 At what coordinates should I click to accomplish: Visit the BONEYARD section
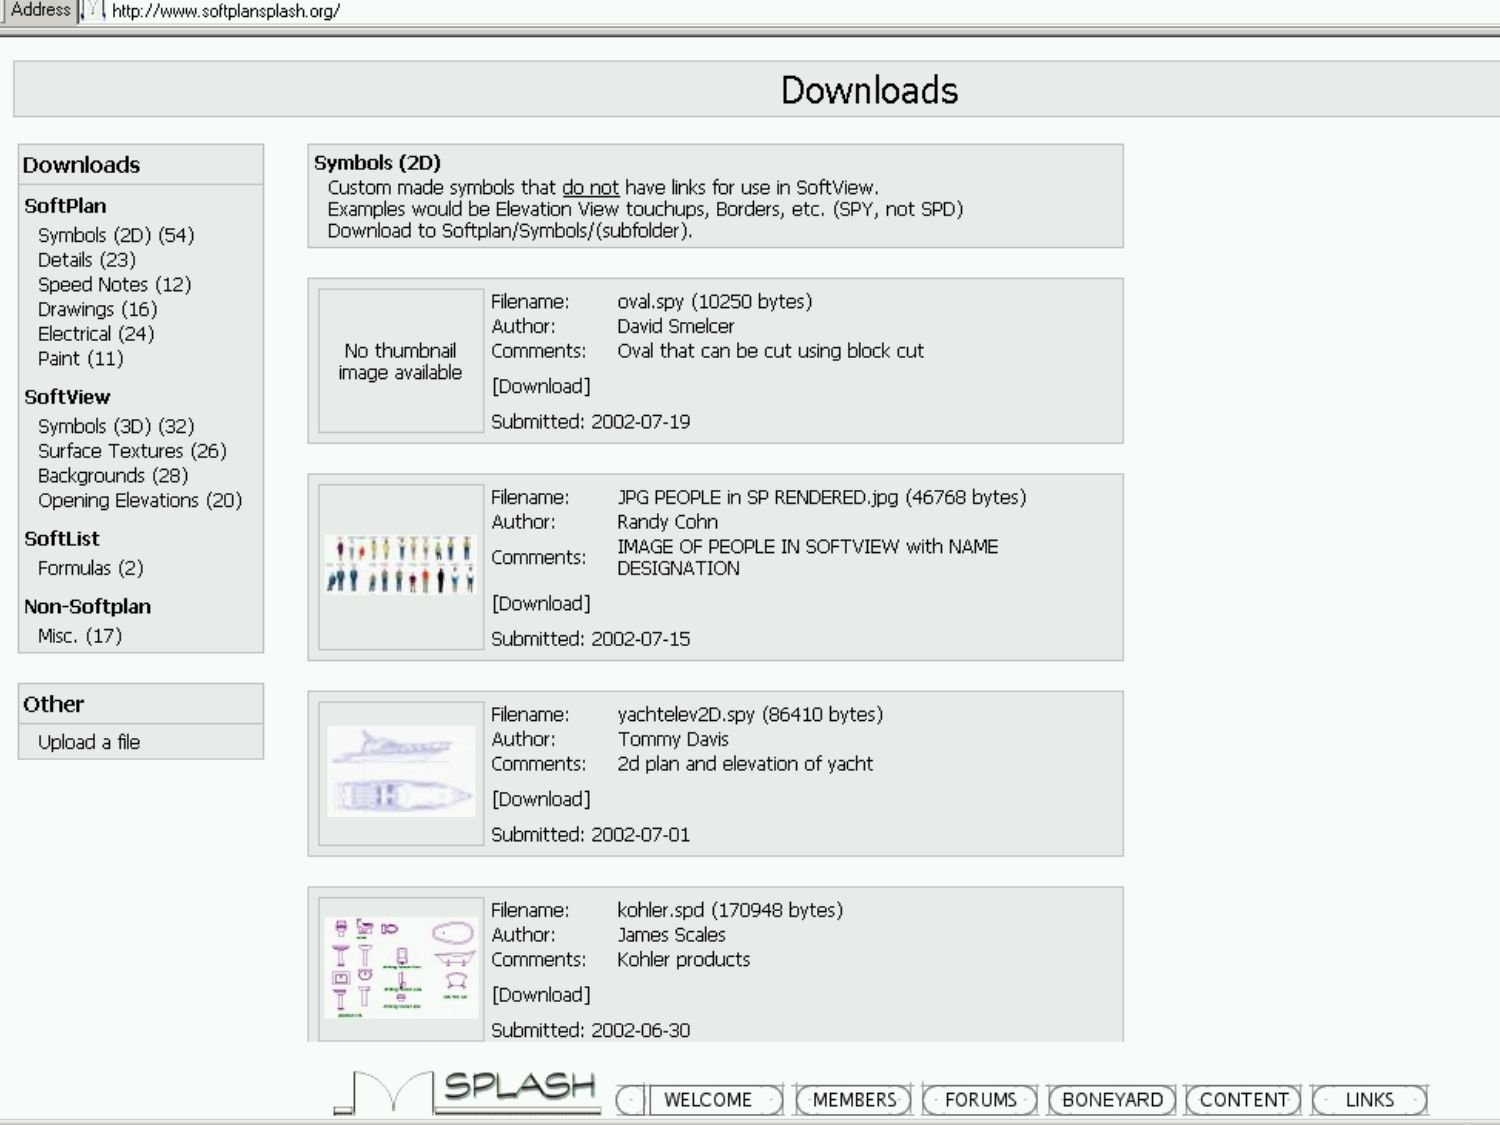[1112, 1100]
